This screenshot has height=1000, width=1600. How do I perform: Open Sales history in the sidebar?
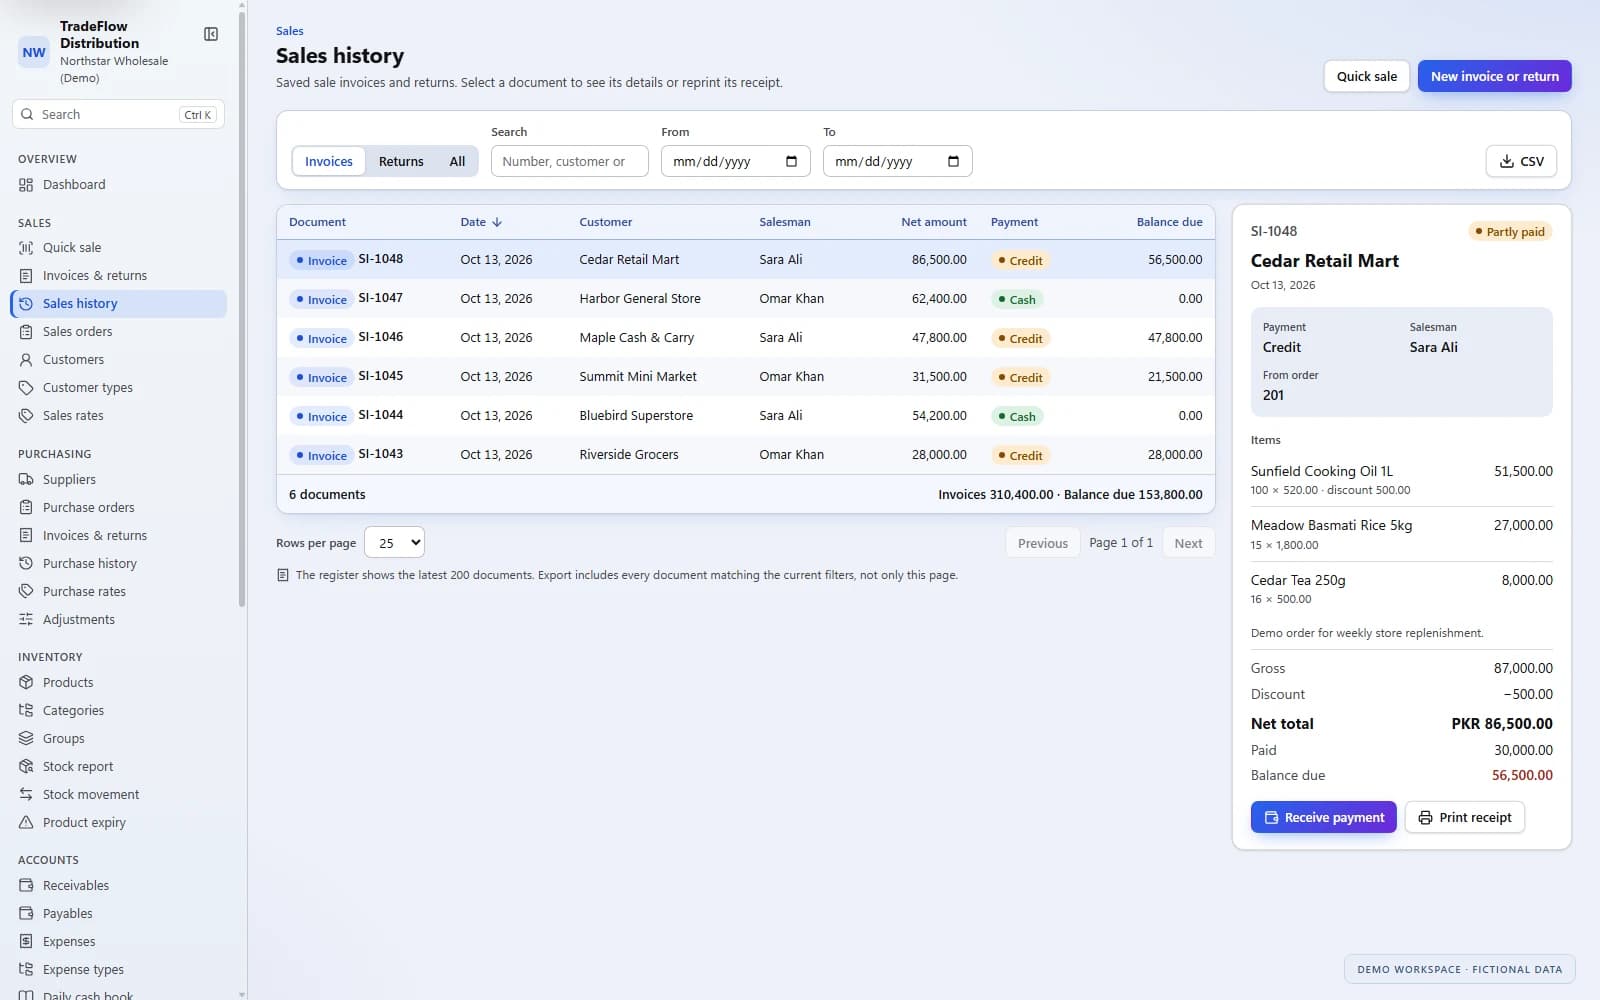(119, 304)
